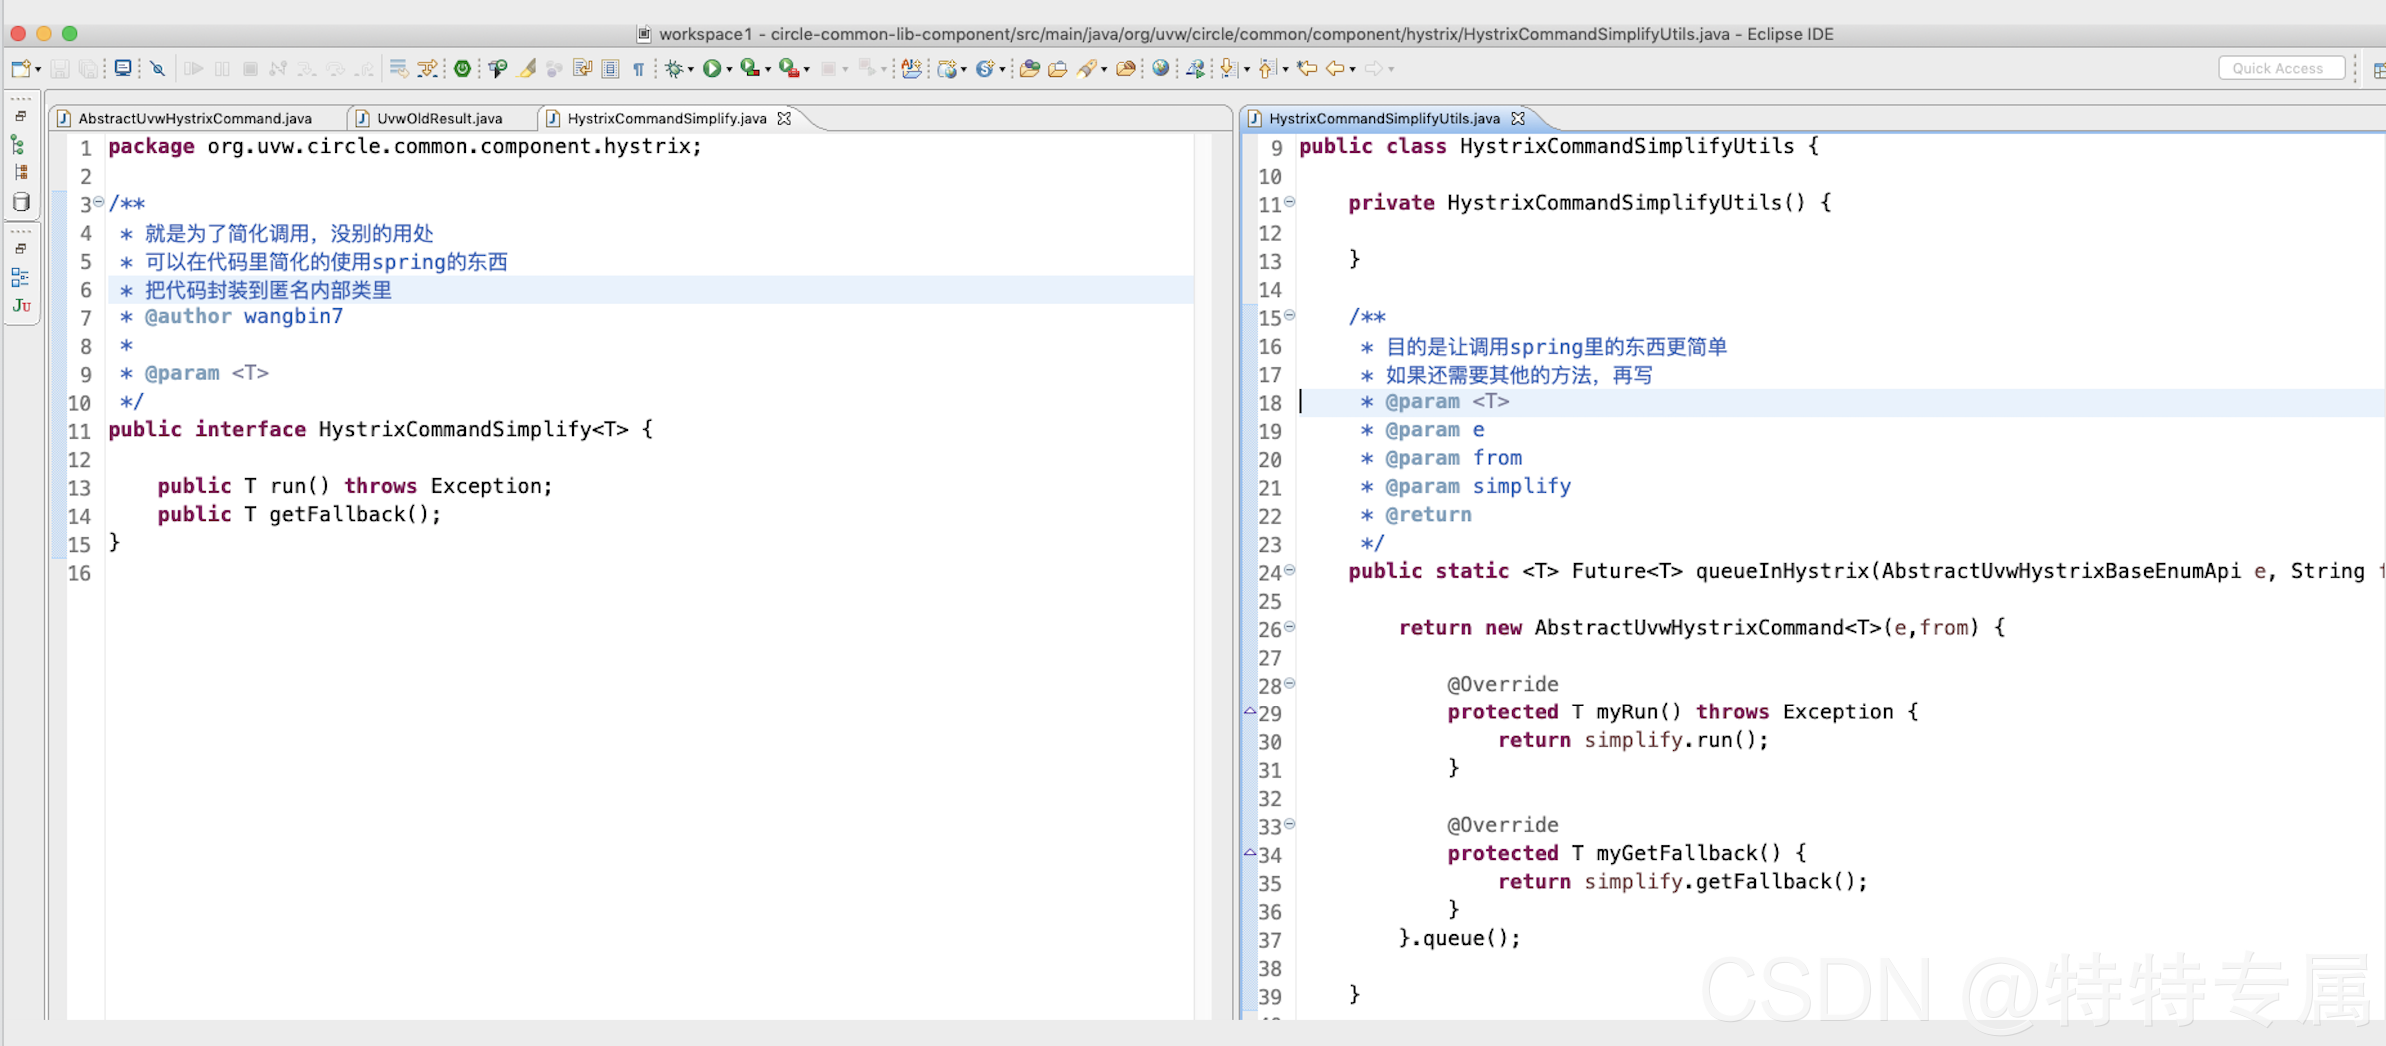Click the Save All icon

click(88, 69)
